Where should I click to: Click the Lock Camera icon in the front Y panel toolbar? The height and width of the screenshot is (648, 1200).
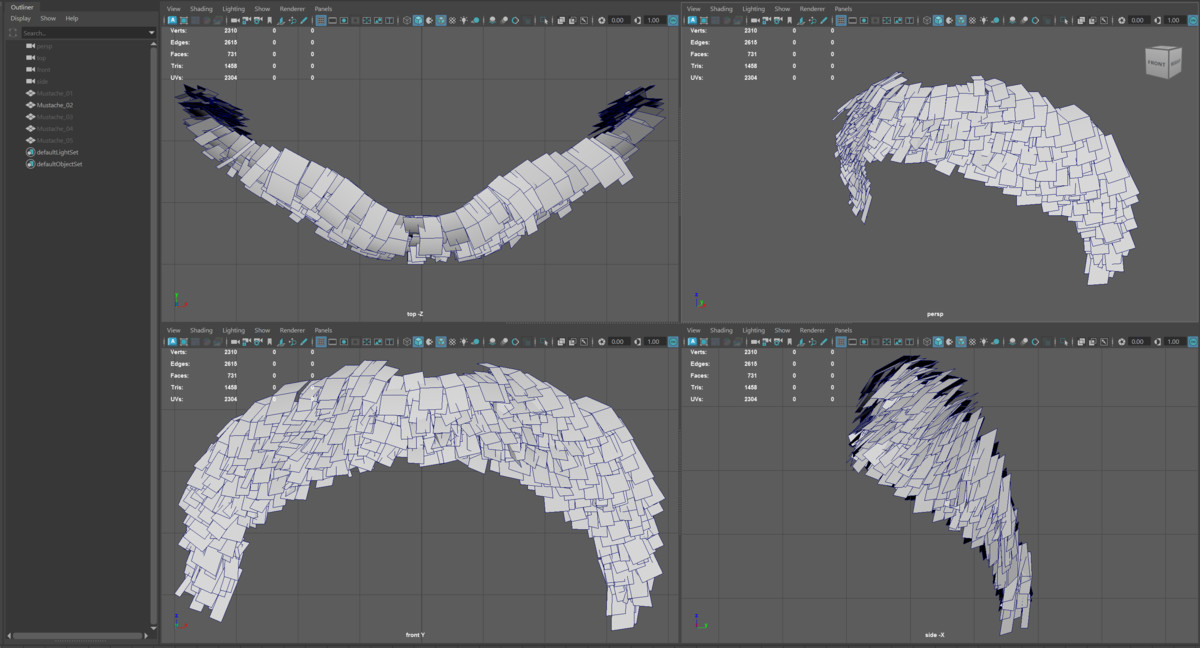tap(245, 341)
